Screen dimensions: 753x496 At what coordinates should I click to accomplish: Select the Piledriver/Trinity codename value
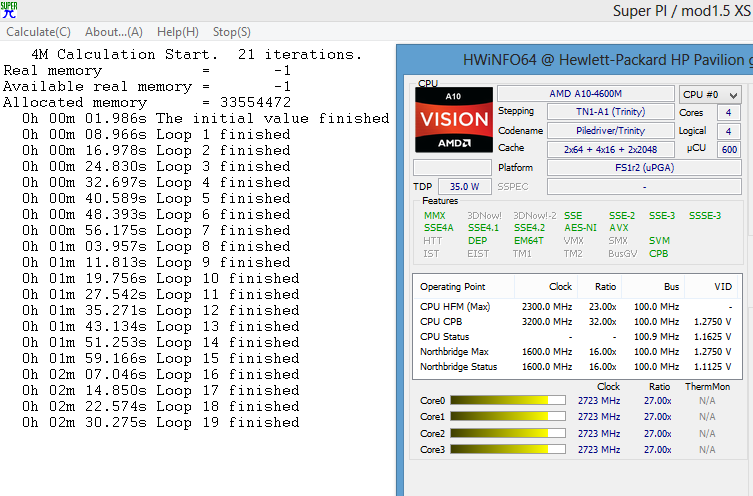[x=610, y=131]
